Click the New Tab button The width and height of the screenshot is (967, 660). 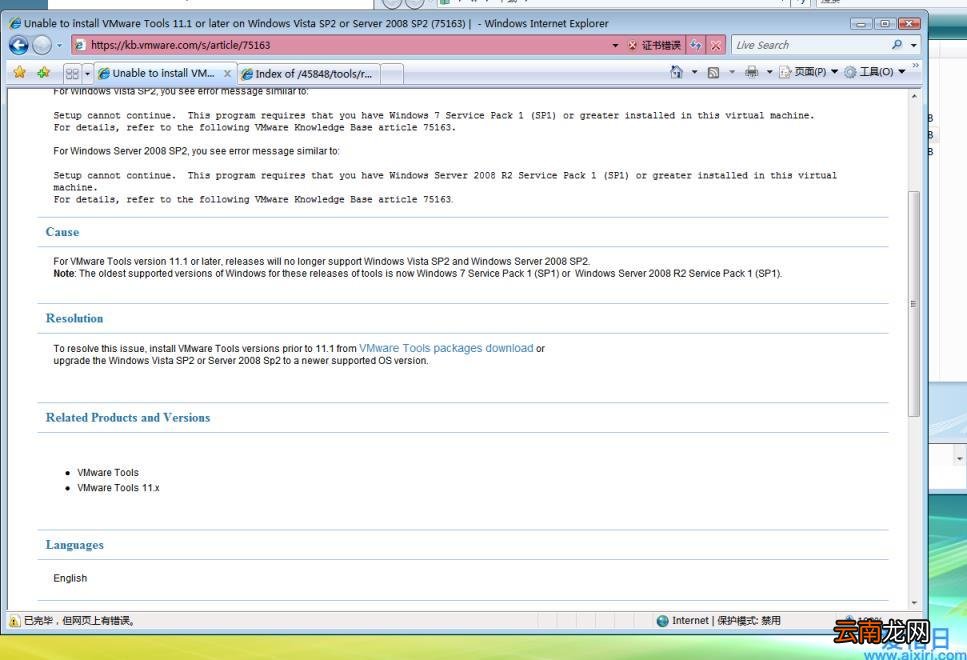tap(392, 74)
